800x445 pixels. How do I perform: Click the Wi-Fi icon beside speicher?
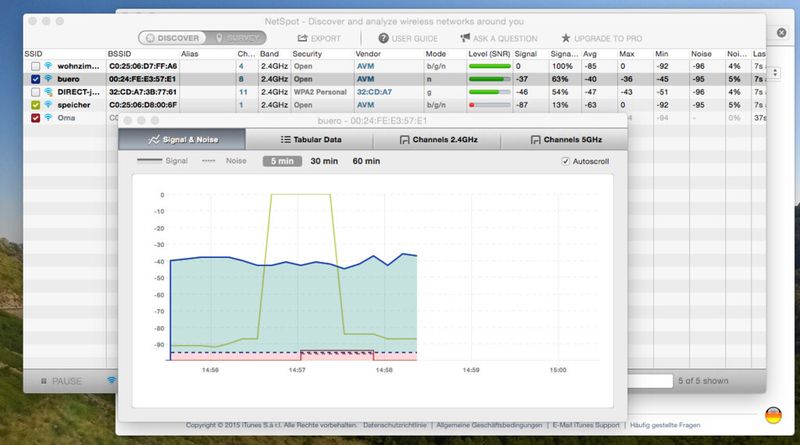48,105
